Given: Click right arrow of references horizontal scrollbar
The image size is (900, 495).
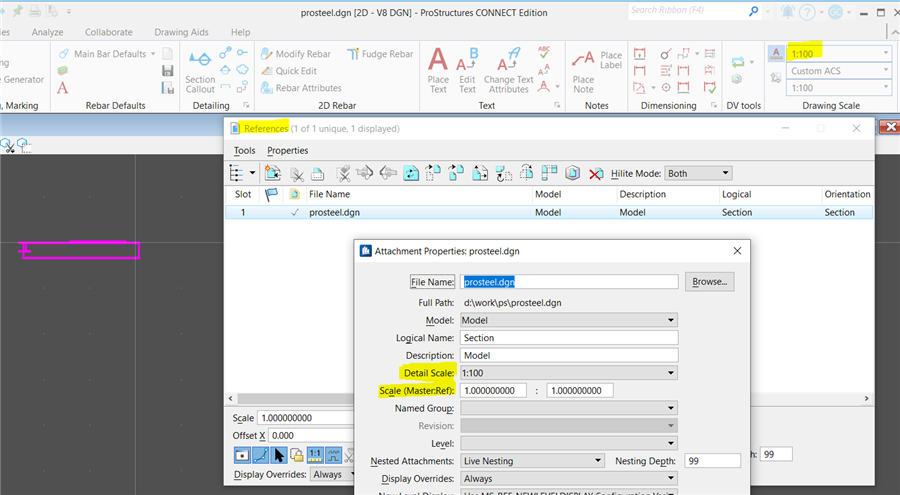Looking at the screenshot, I should tap(867, 399).
